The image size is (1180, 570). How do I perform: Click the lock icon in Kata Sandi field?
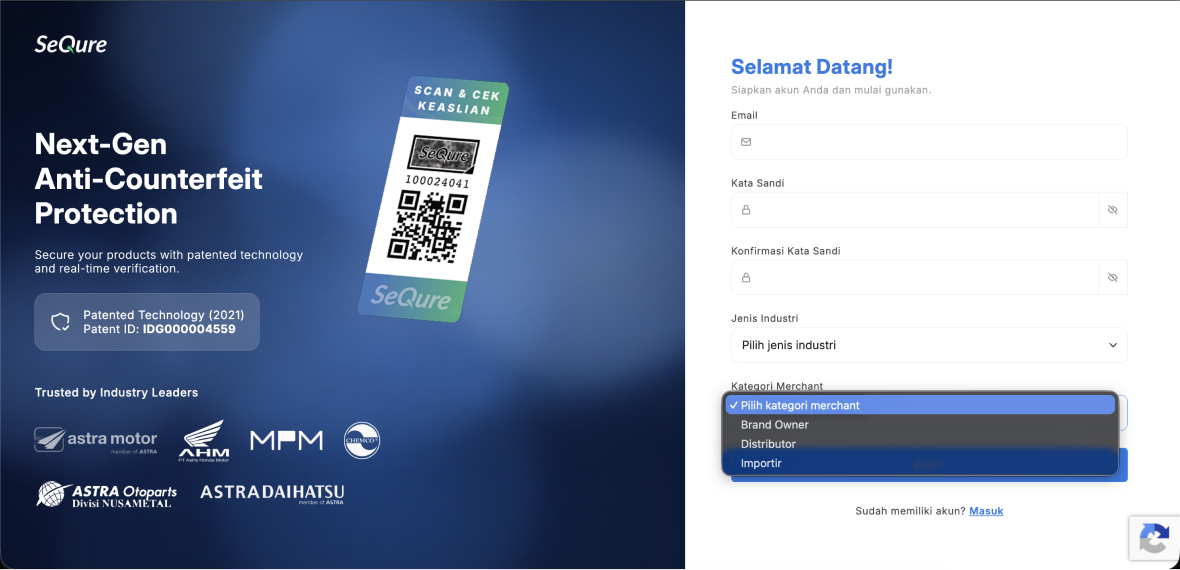tap(746, 209)
